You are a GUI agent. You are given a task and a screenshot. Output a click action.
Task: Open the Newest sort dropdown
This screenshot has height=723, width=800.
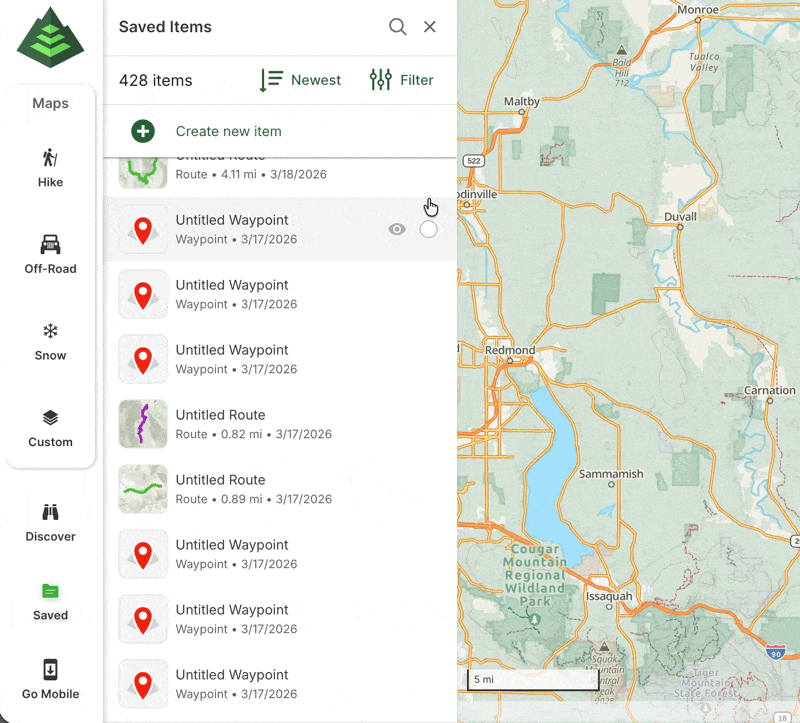tap(300, 80)
